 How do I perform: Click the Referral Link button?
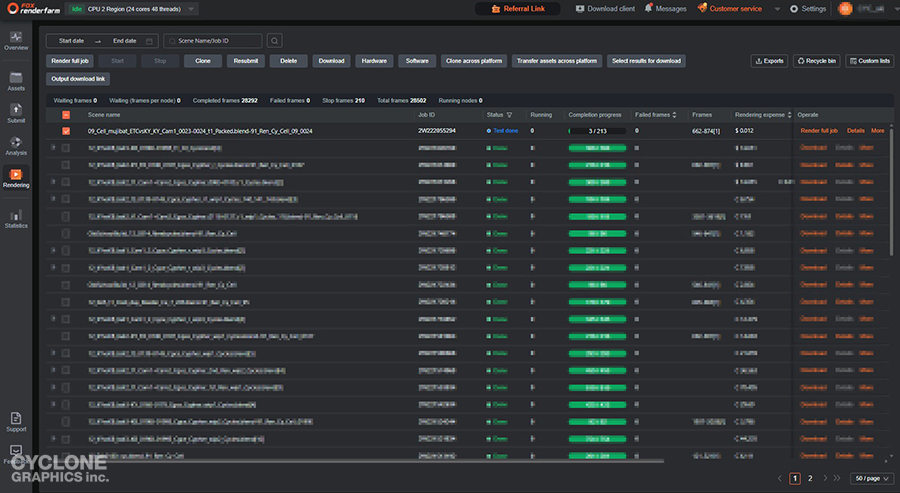[x=517, y=9]
